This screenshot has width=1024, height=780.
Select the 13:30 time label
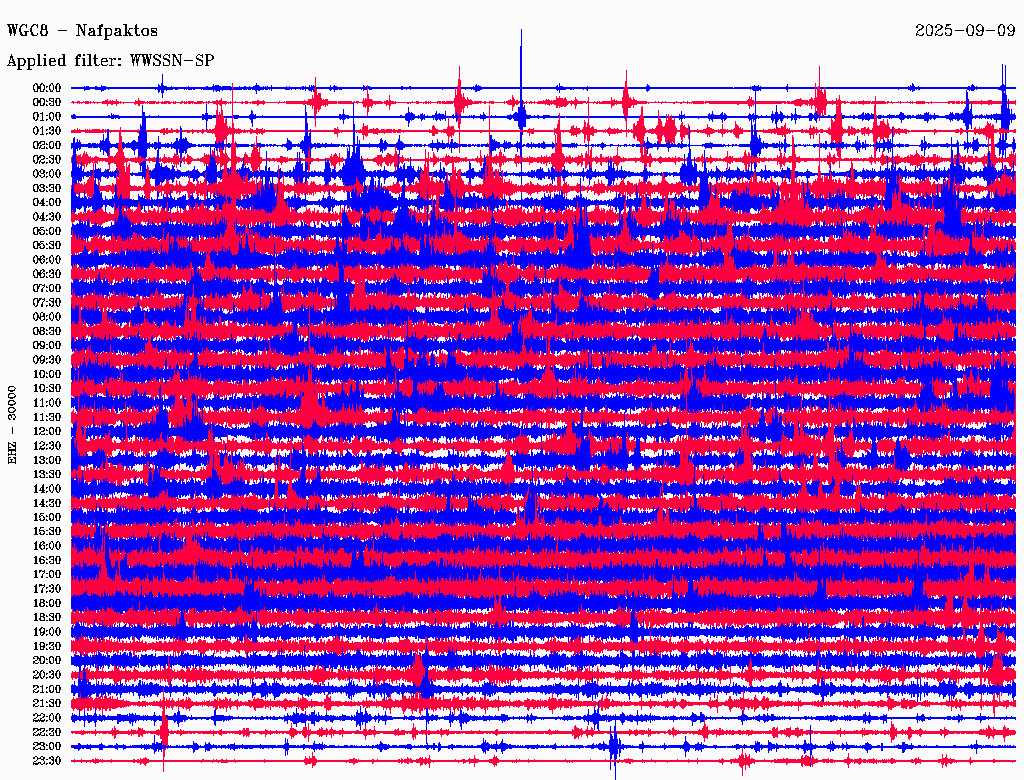(x=47, y=475)
